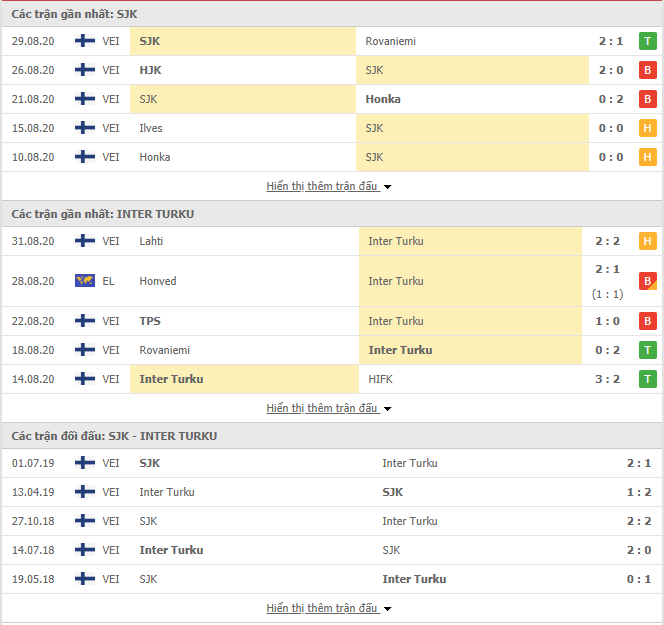Click the Finland flag in the 14.07.18 row
The width and height of the screenshot is (664, 625).
point(85,550)
